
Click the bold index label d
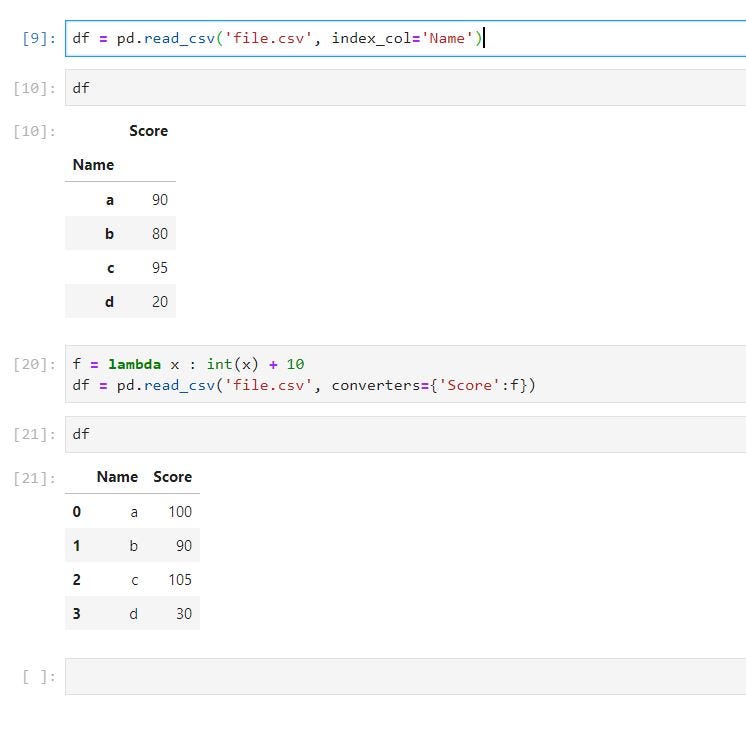[x=109, y=302]
